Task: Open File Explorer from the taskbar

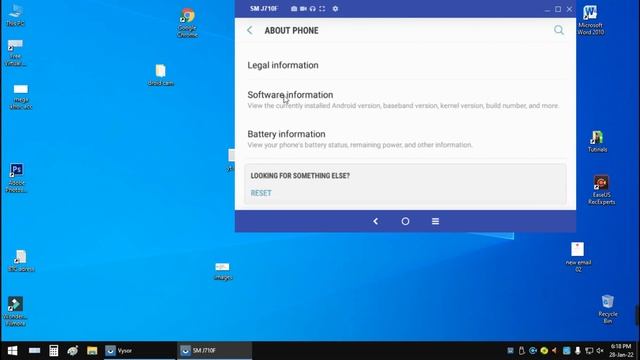Action: [92, 351]
